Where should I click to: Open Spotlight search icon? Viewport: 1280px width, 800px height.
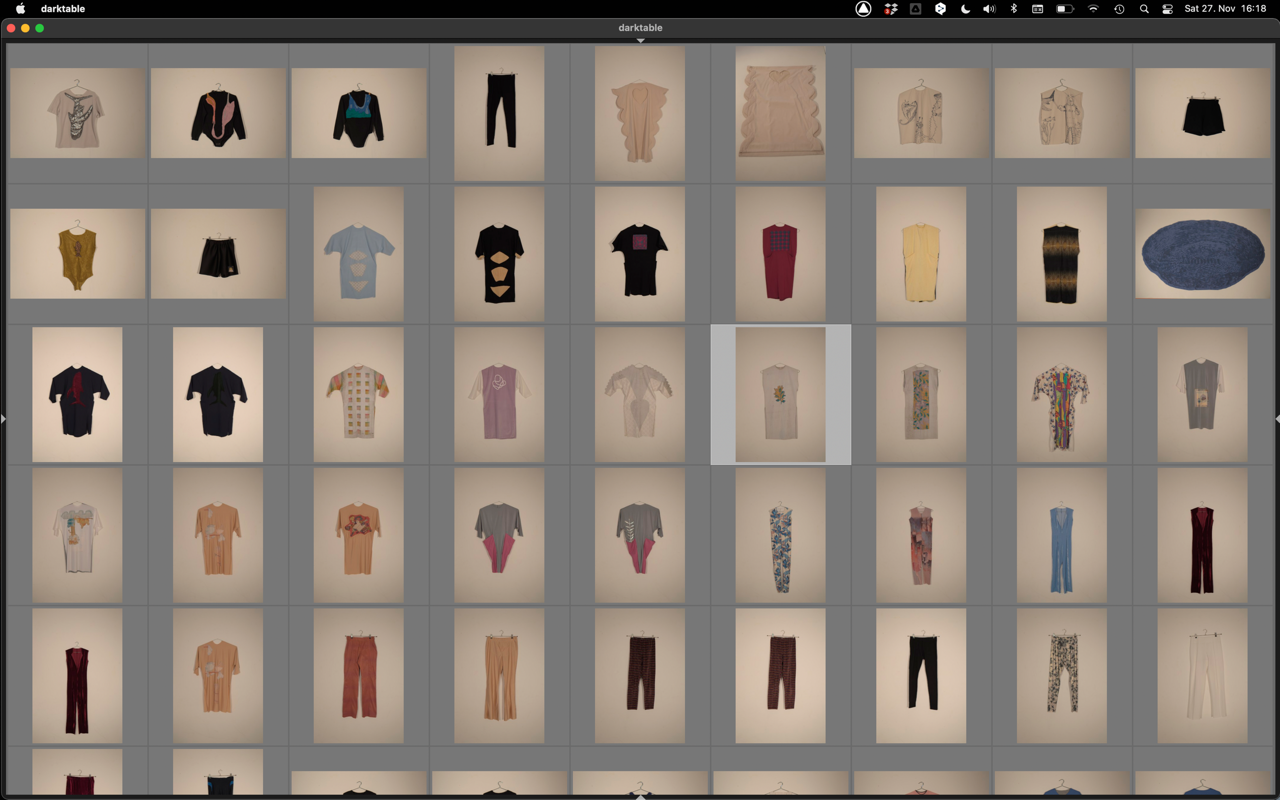(1144, 9)
